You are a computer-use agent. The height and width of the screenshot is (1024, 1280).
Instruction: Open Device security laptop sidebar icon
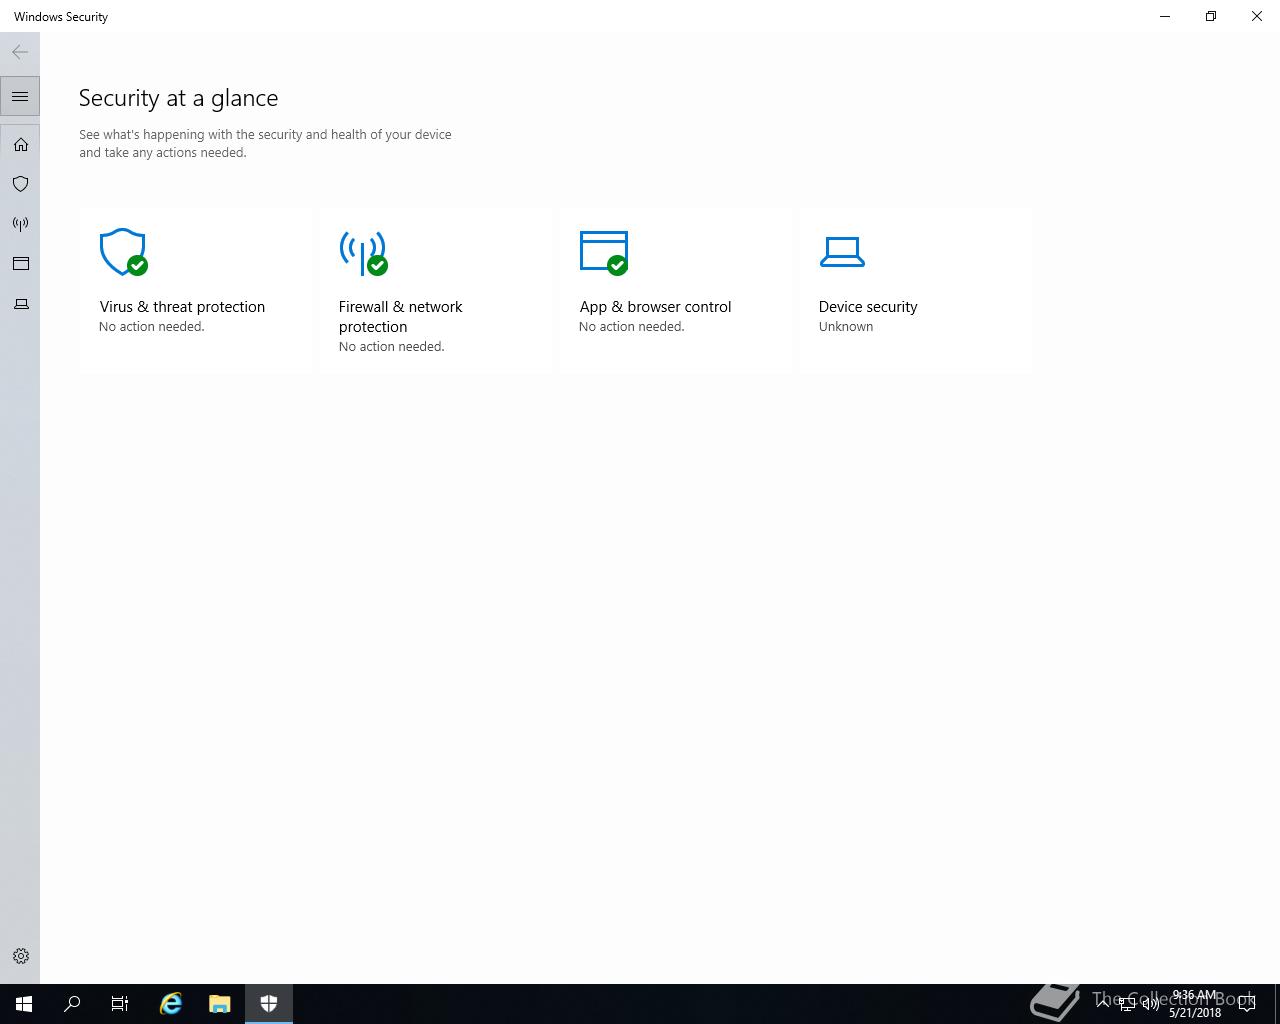point(20,304)
